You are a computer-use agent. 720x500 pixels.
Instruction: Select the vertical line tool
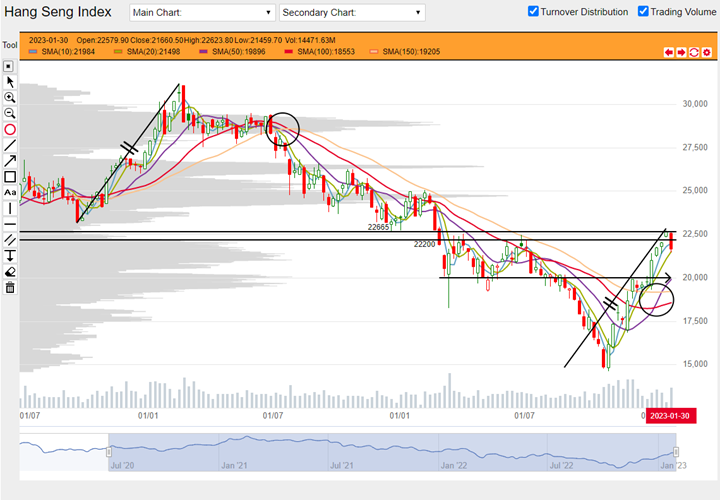tap(10, 208)
